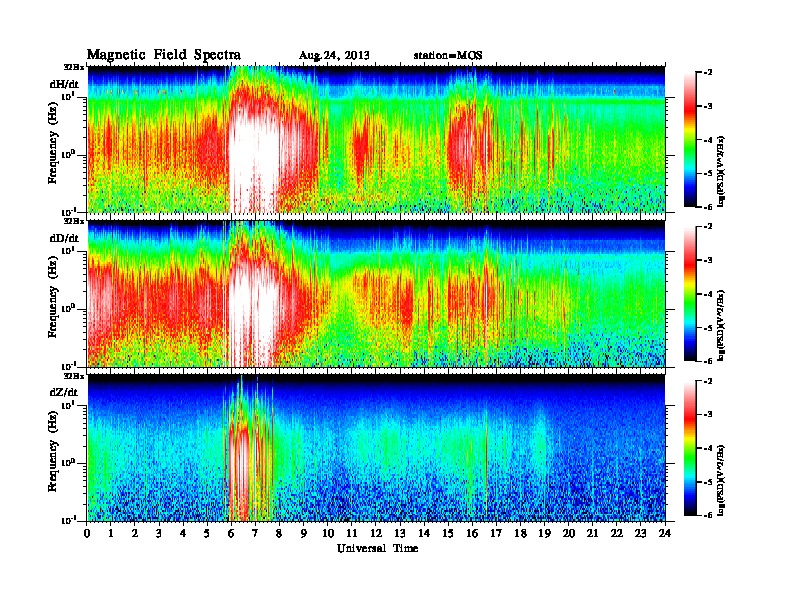Click the '0' hour tick on time axis
The height and width of the screenshot is (612, 792).
[87, 533]
